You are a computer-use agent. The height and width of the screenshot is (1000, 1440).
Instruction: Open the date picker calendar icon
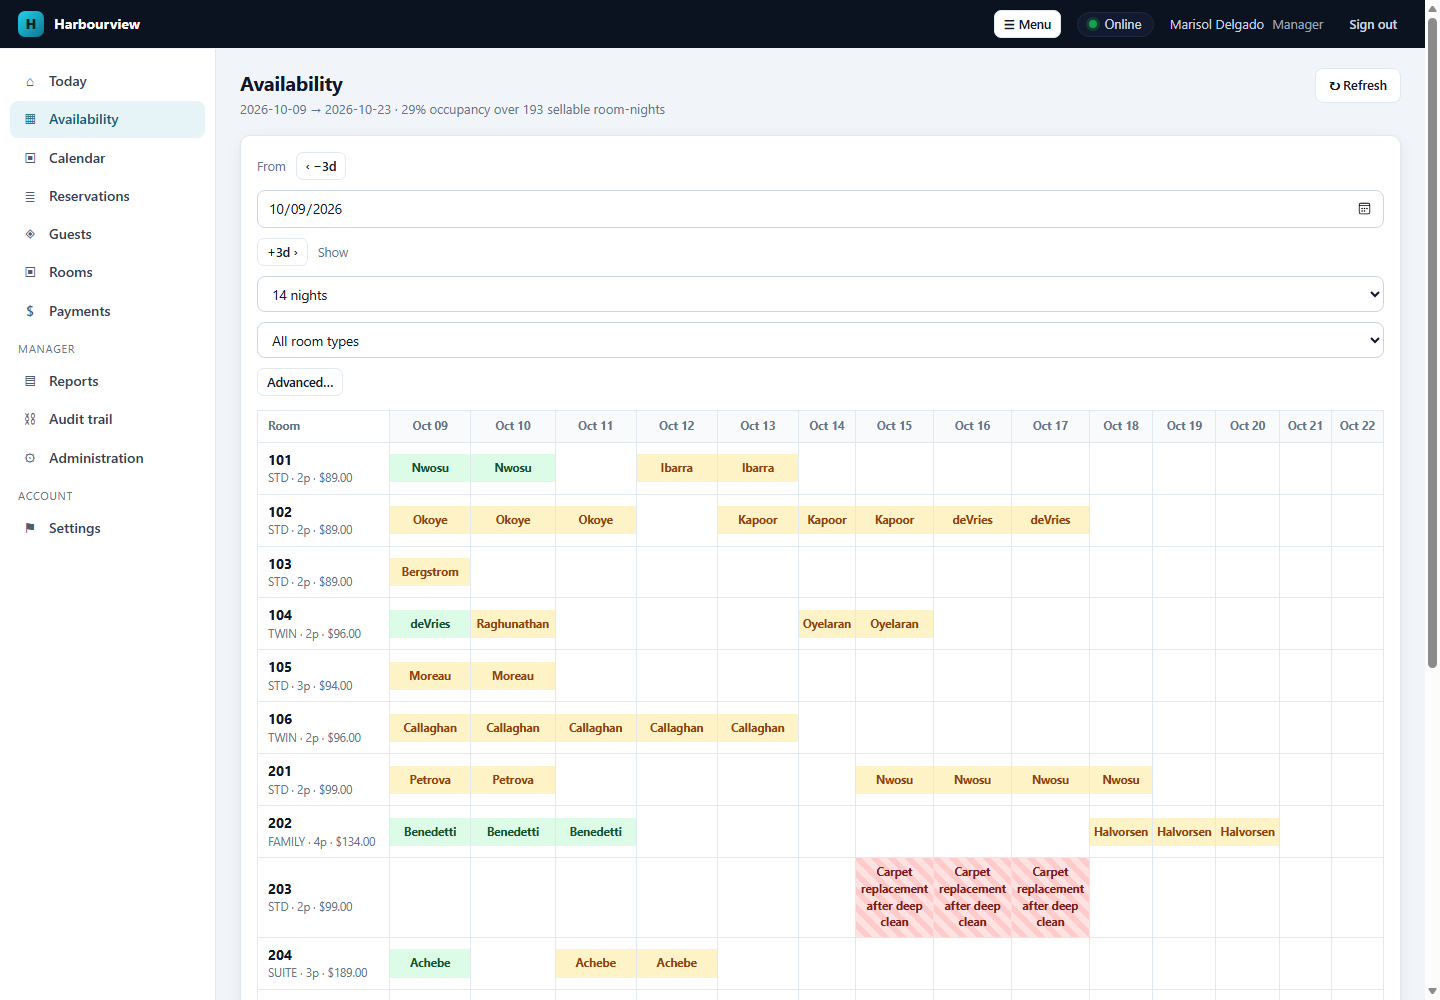(1364, 209)
